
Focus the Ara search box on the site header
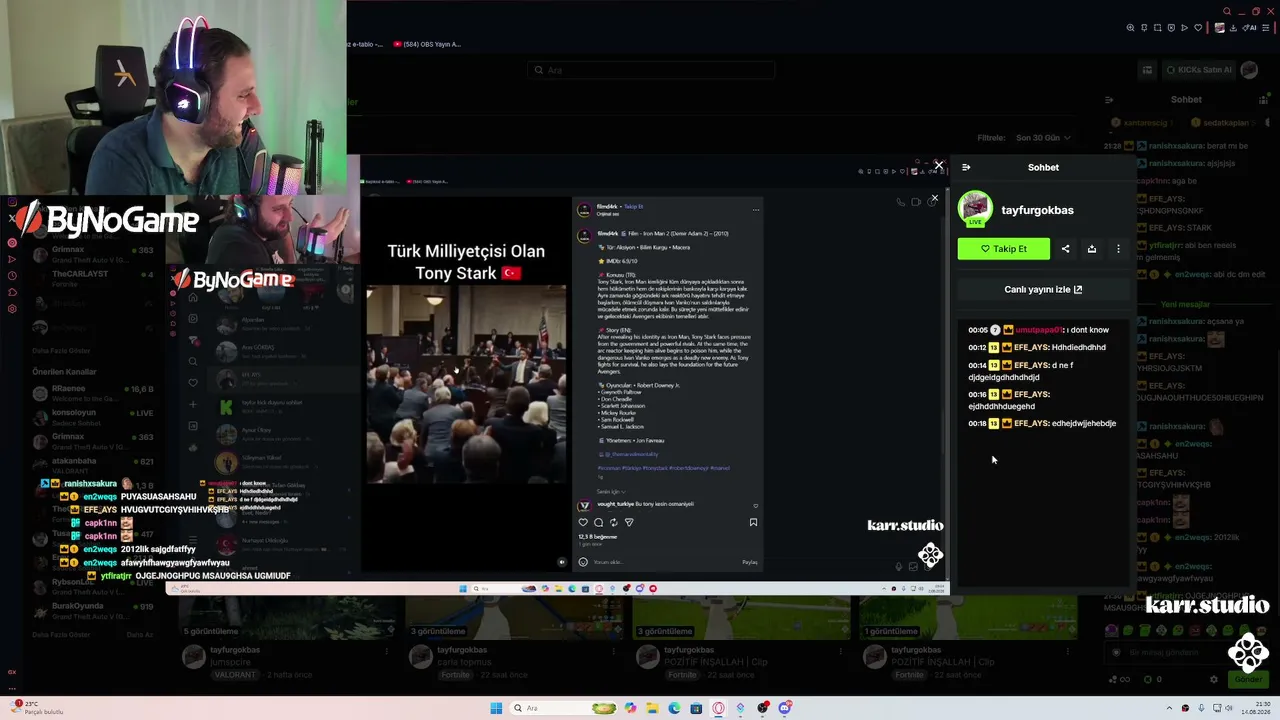[x=652, y=70]
